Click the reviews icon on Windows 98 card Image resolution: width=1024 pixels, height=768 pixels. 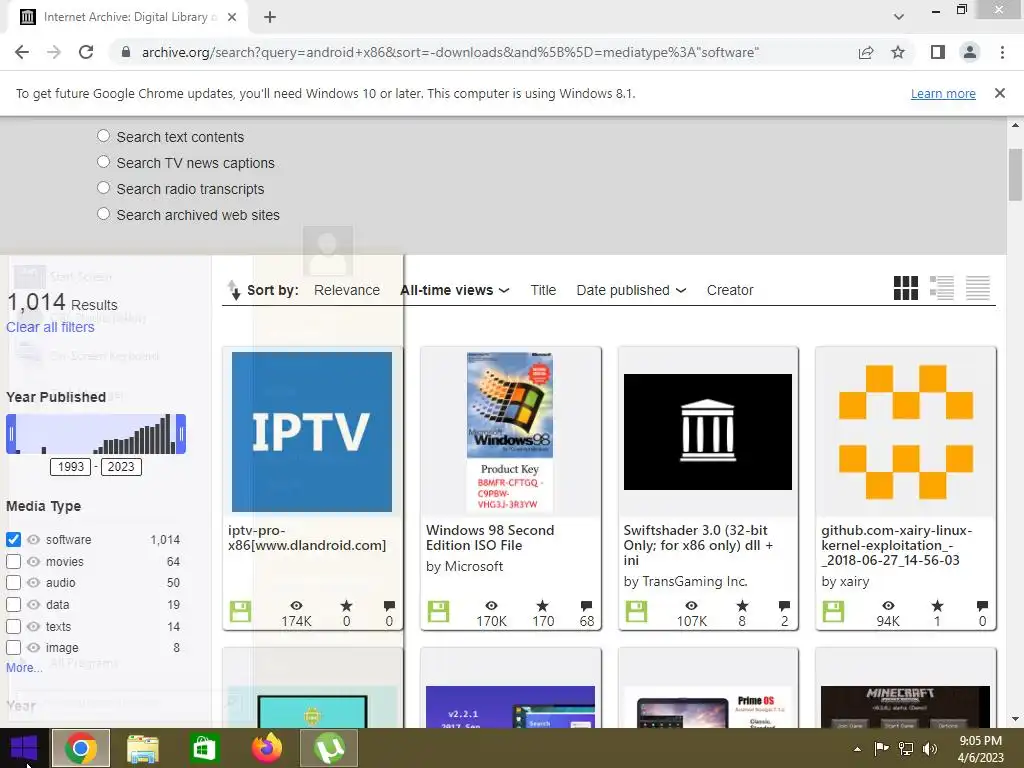586,605
